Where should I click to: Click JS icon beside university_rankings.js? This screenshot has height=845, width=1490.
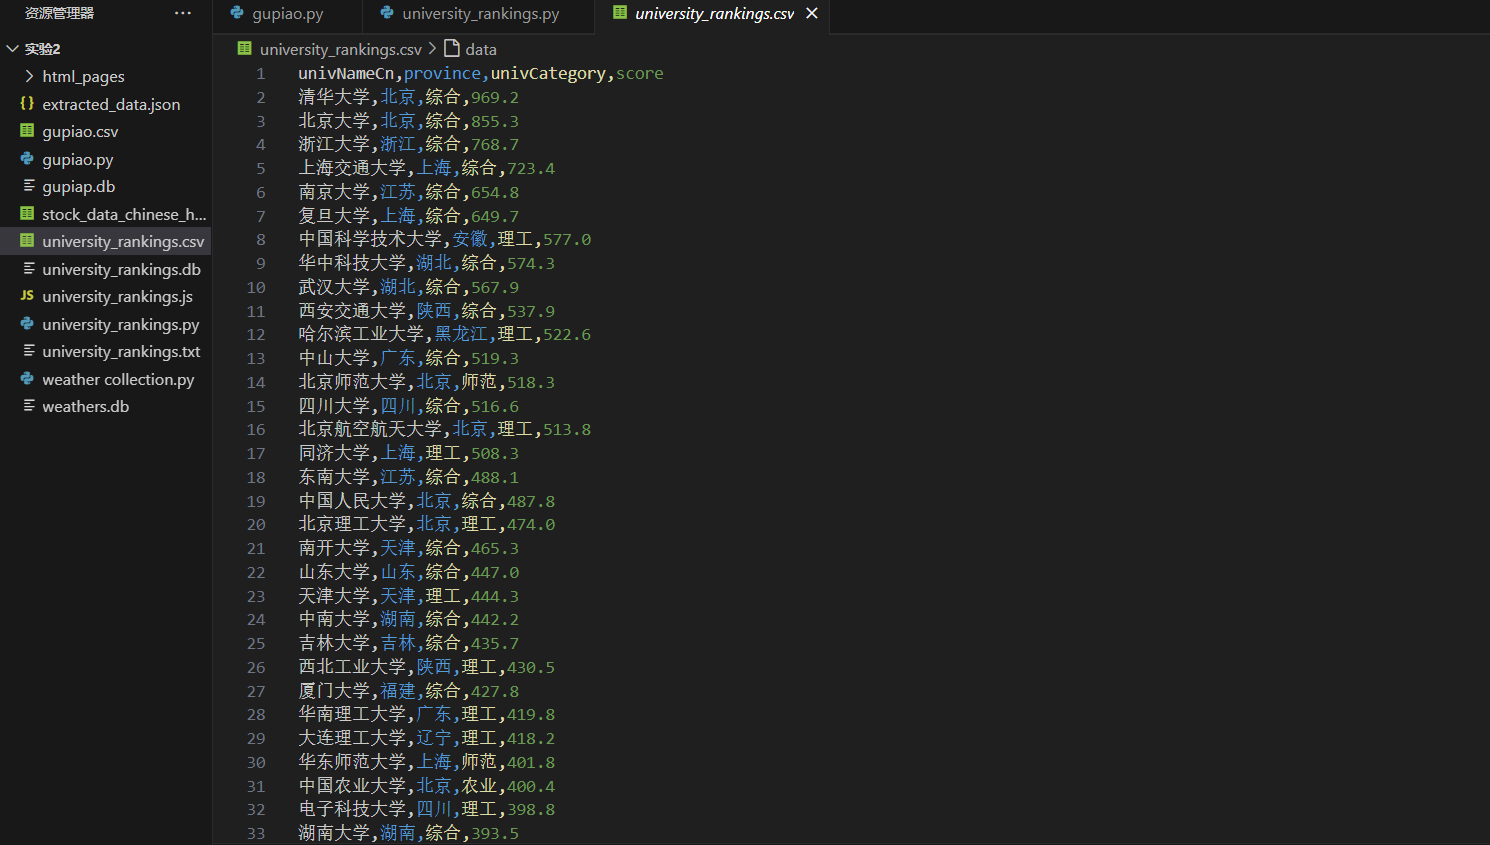pos(27,296)
